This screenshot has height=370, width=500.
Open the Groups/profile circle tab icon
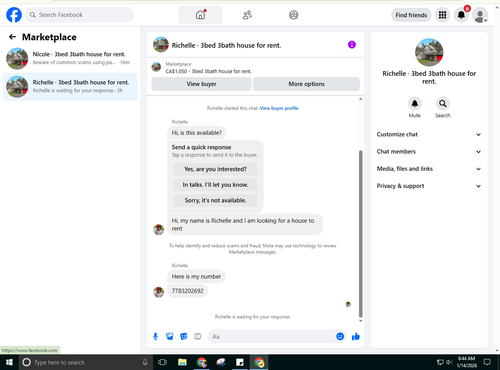point(294,15)
